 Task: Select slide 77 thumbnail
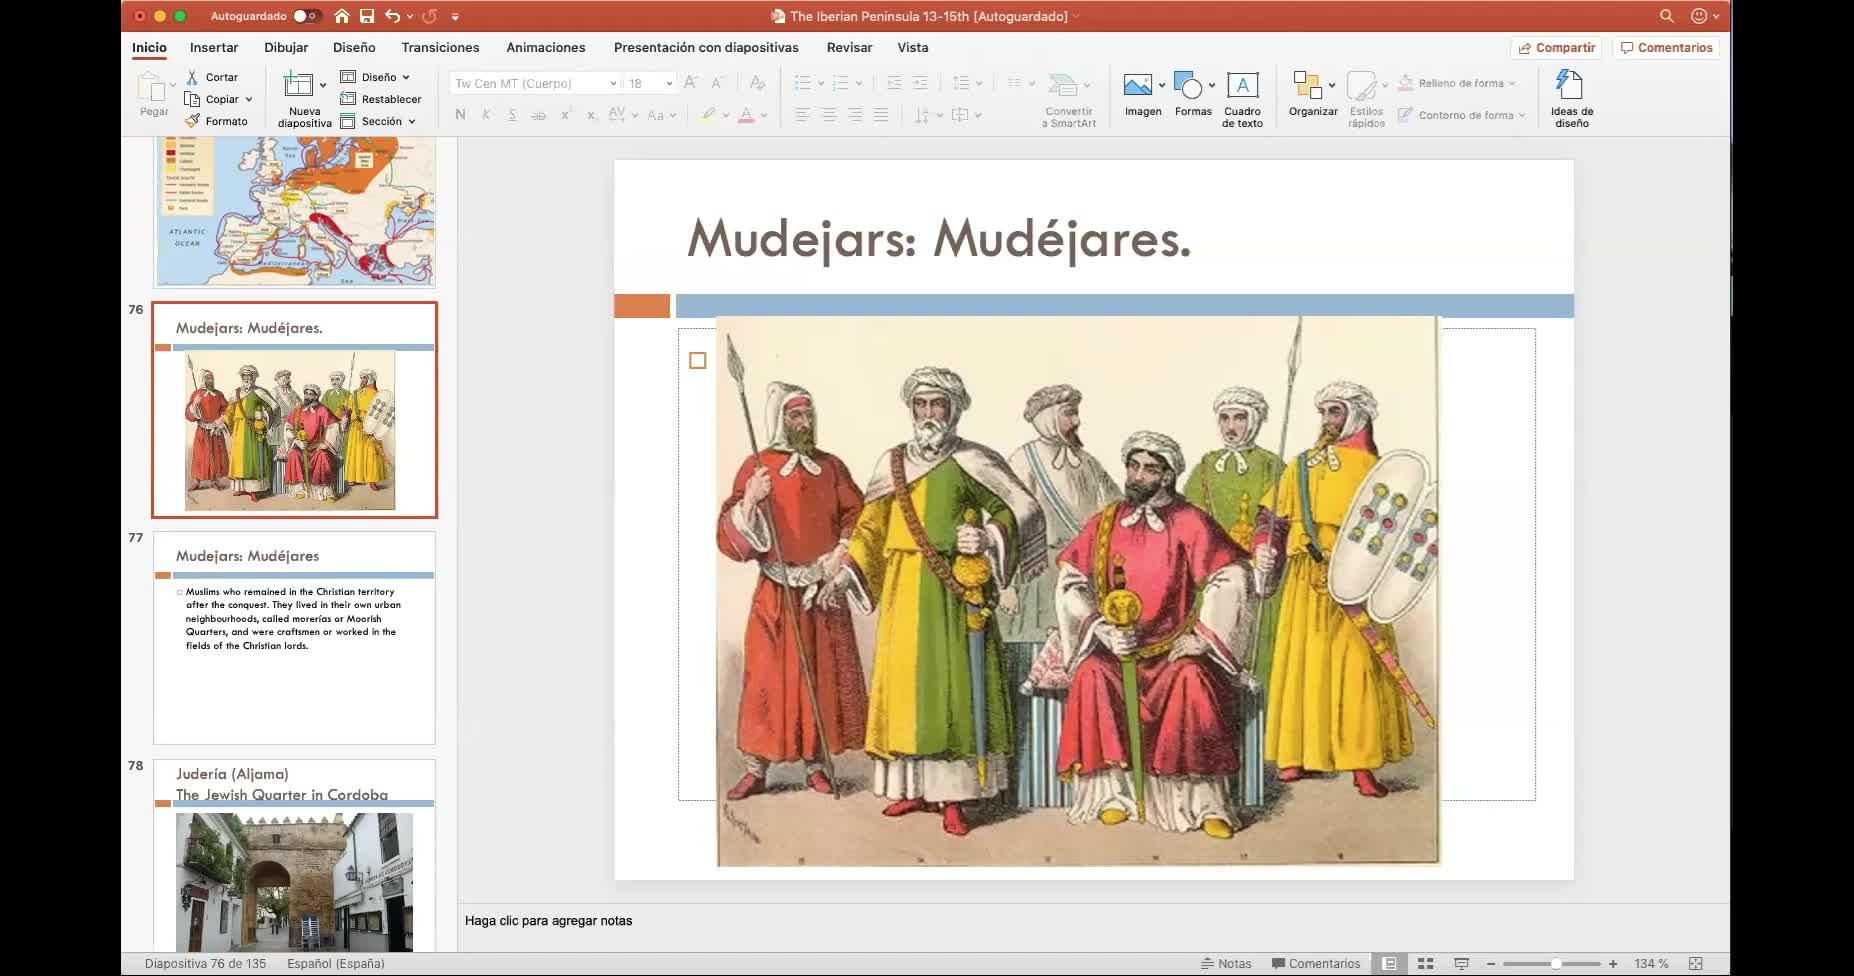click(x=294, y=638)
